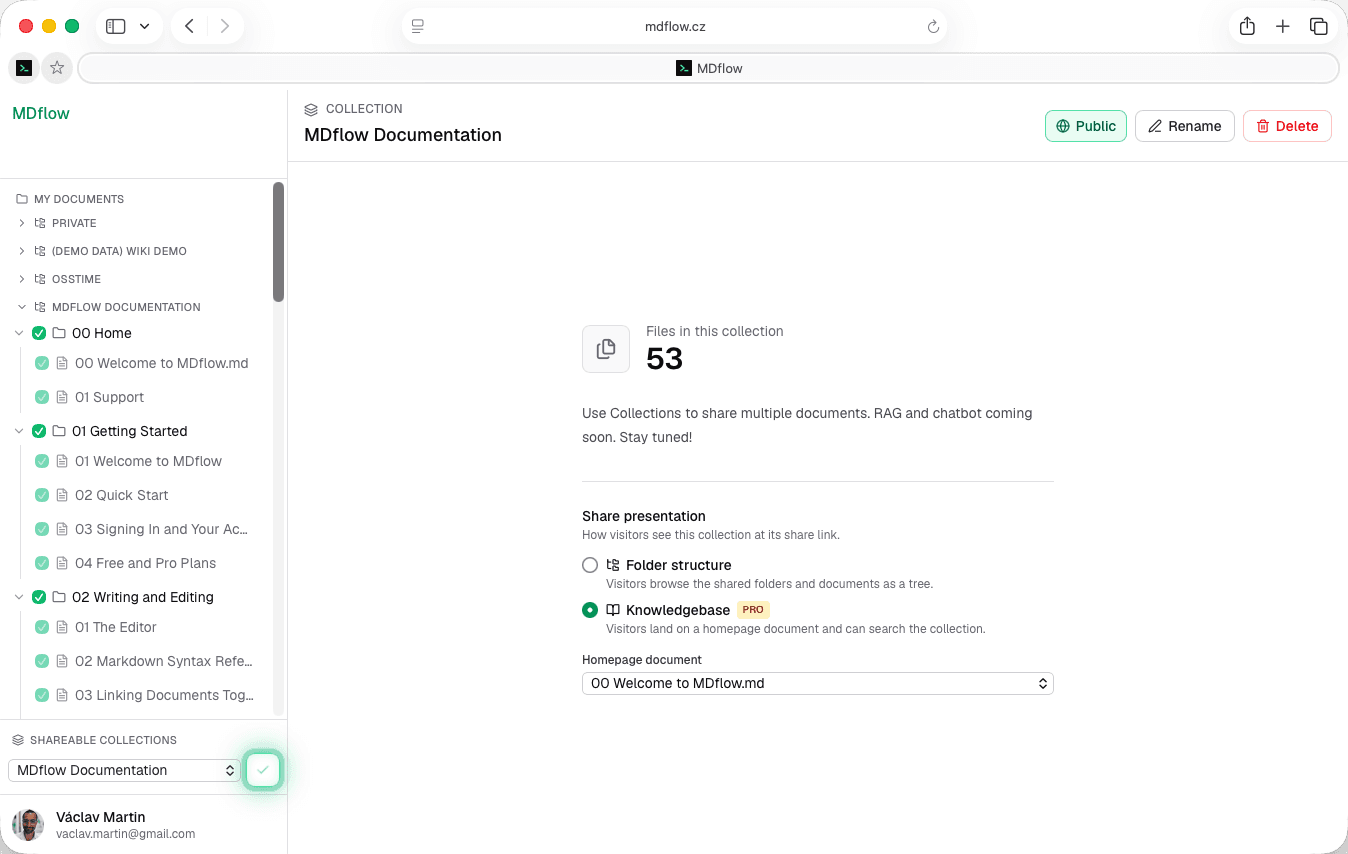Click the mdflow.cz address bar

675,27
